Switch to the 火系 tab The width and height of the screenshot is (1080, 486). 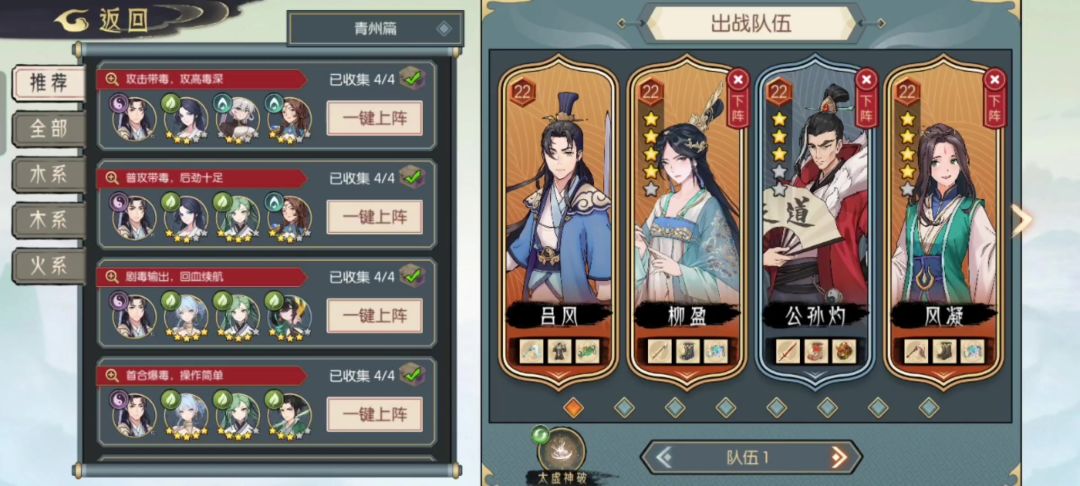click(x=49, y=266)
